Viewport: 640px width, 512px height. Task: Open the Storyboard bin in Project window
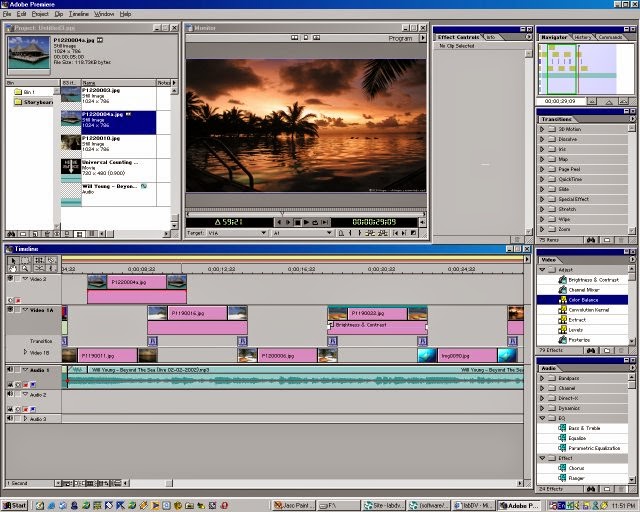tap(35, 101)
